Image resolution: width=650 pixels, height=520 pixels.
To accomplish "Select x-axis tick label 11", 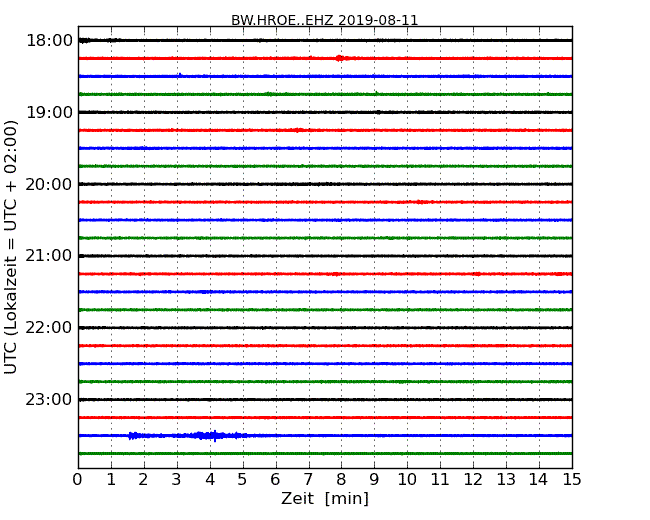I will point(440,480).
